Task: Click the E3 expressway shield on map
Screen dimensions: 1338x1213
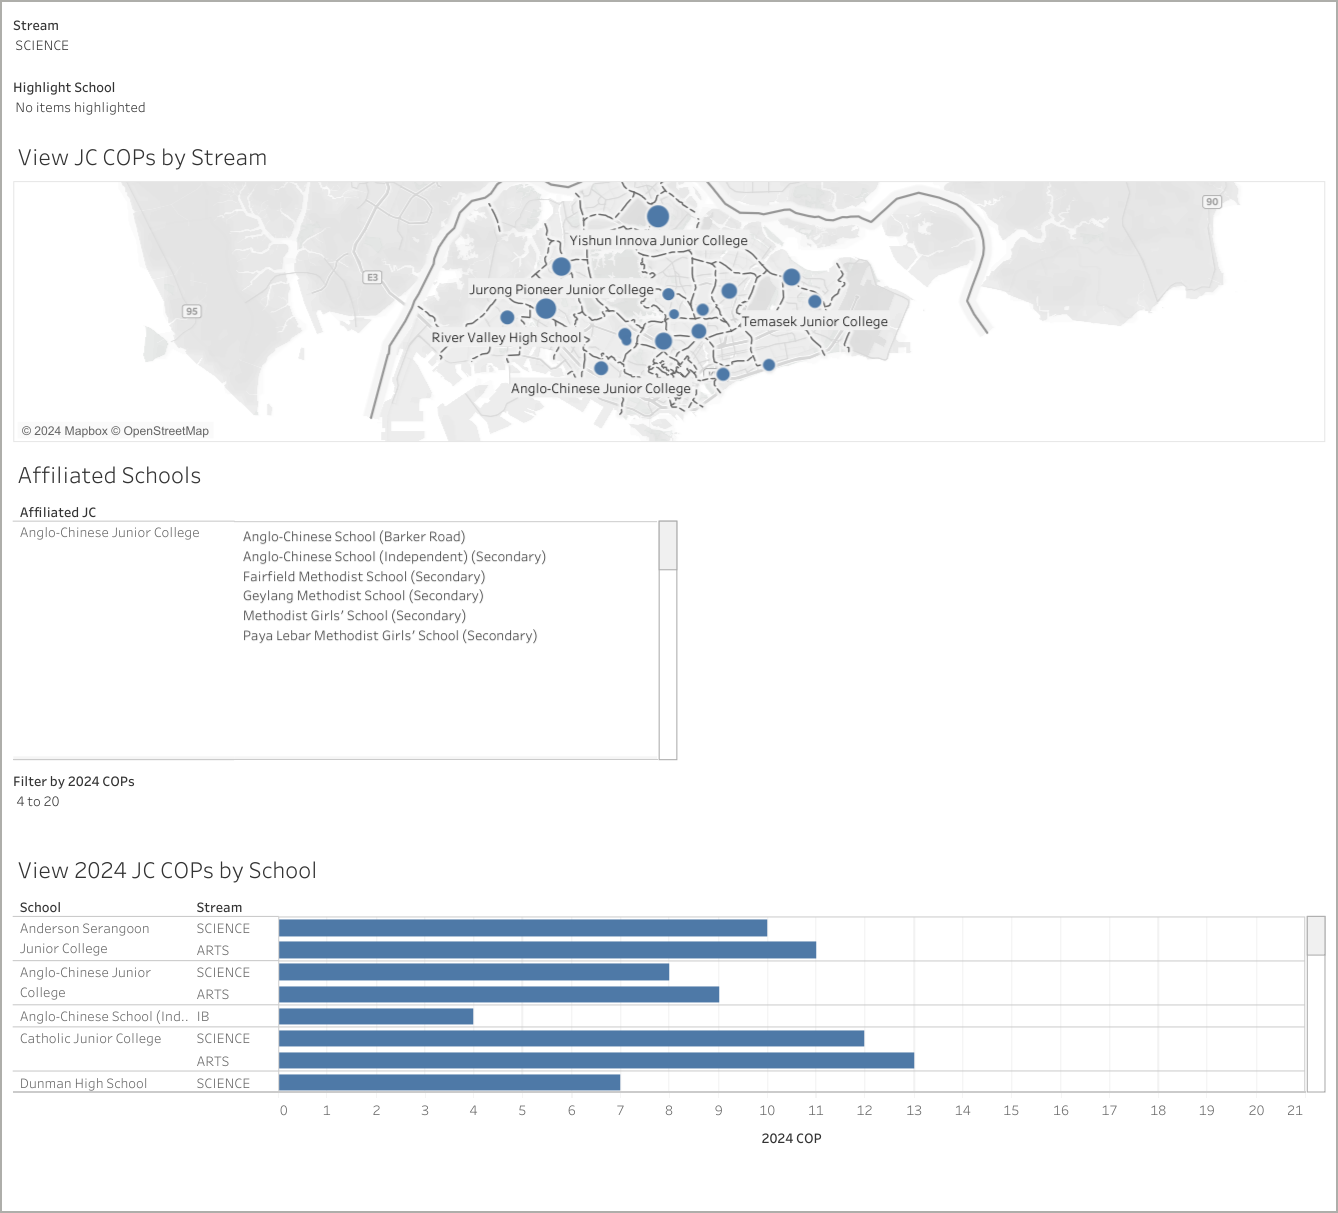Action: tap(372, 277)
